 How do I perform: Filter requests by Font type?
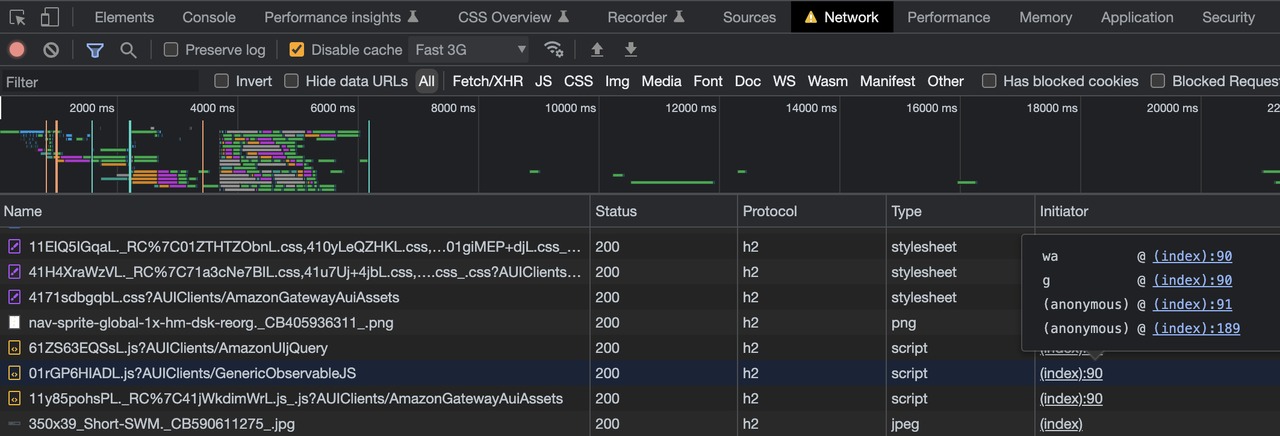tap(708, 81)
